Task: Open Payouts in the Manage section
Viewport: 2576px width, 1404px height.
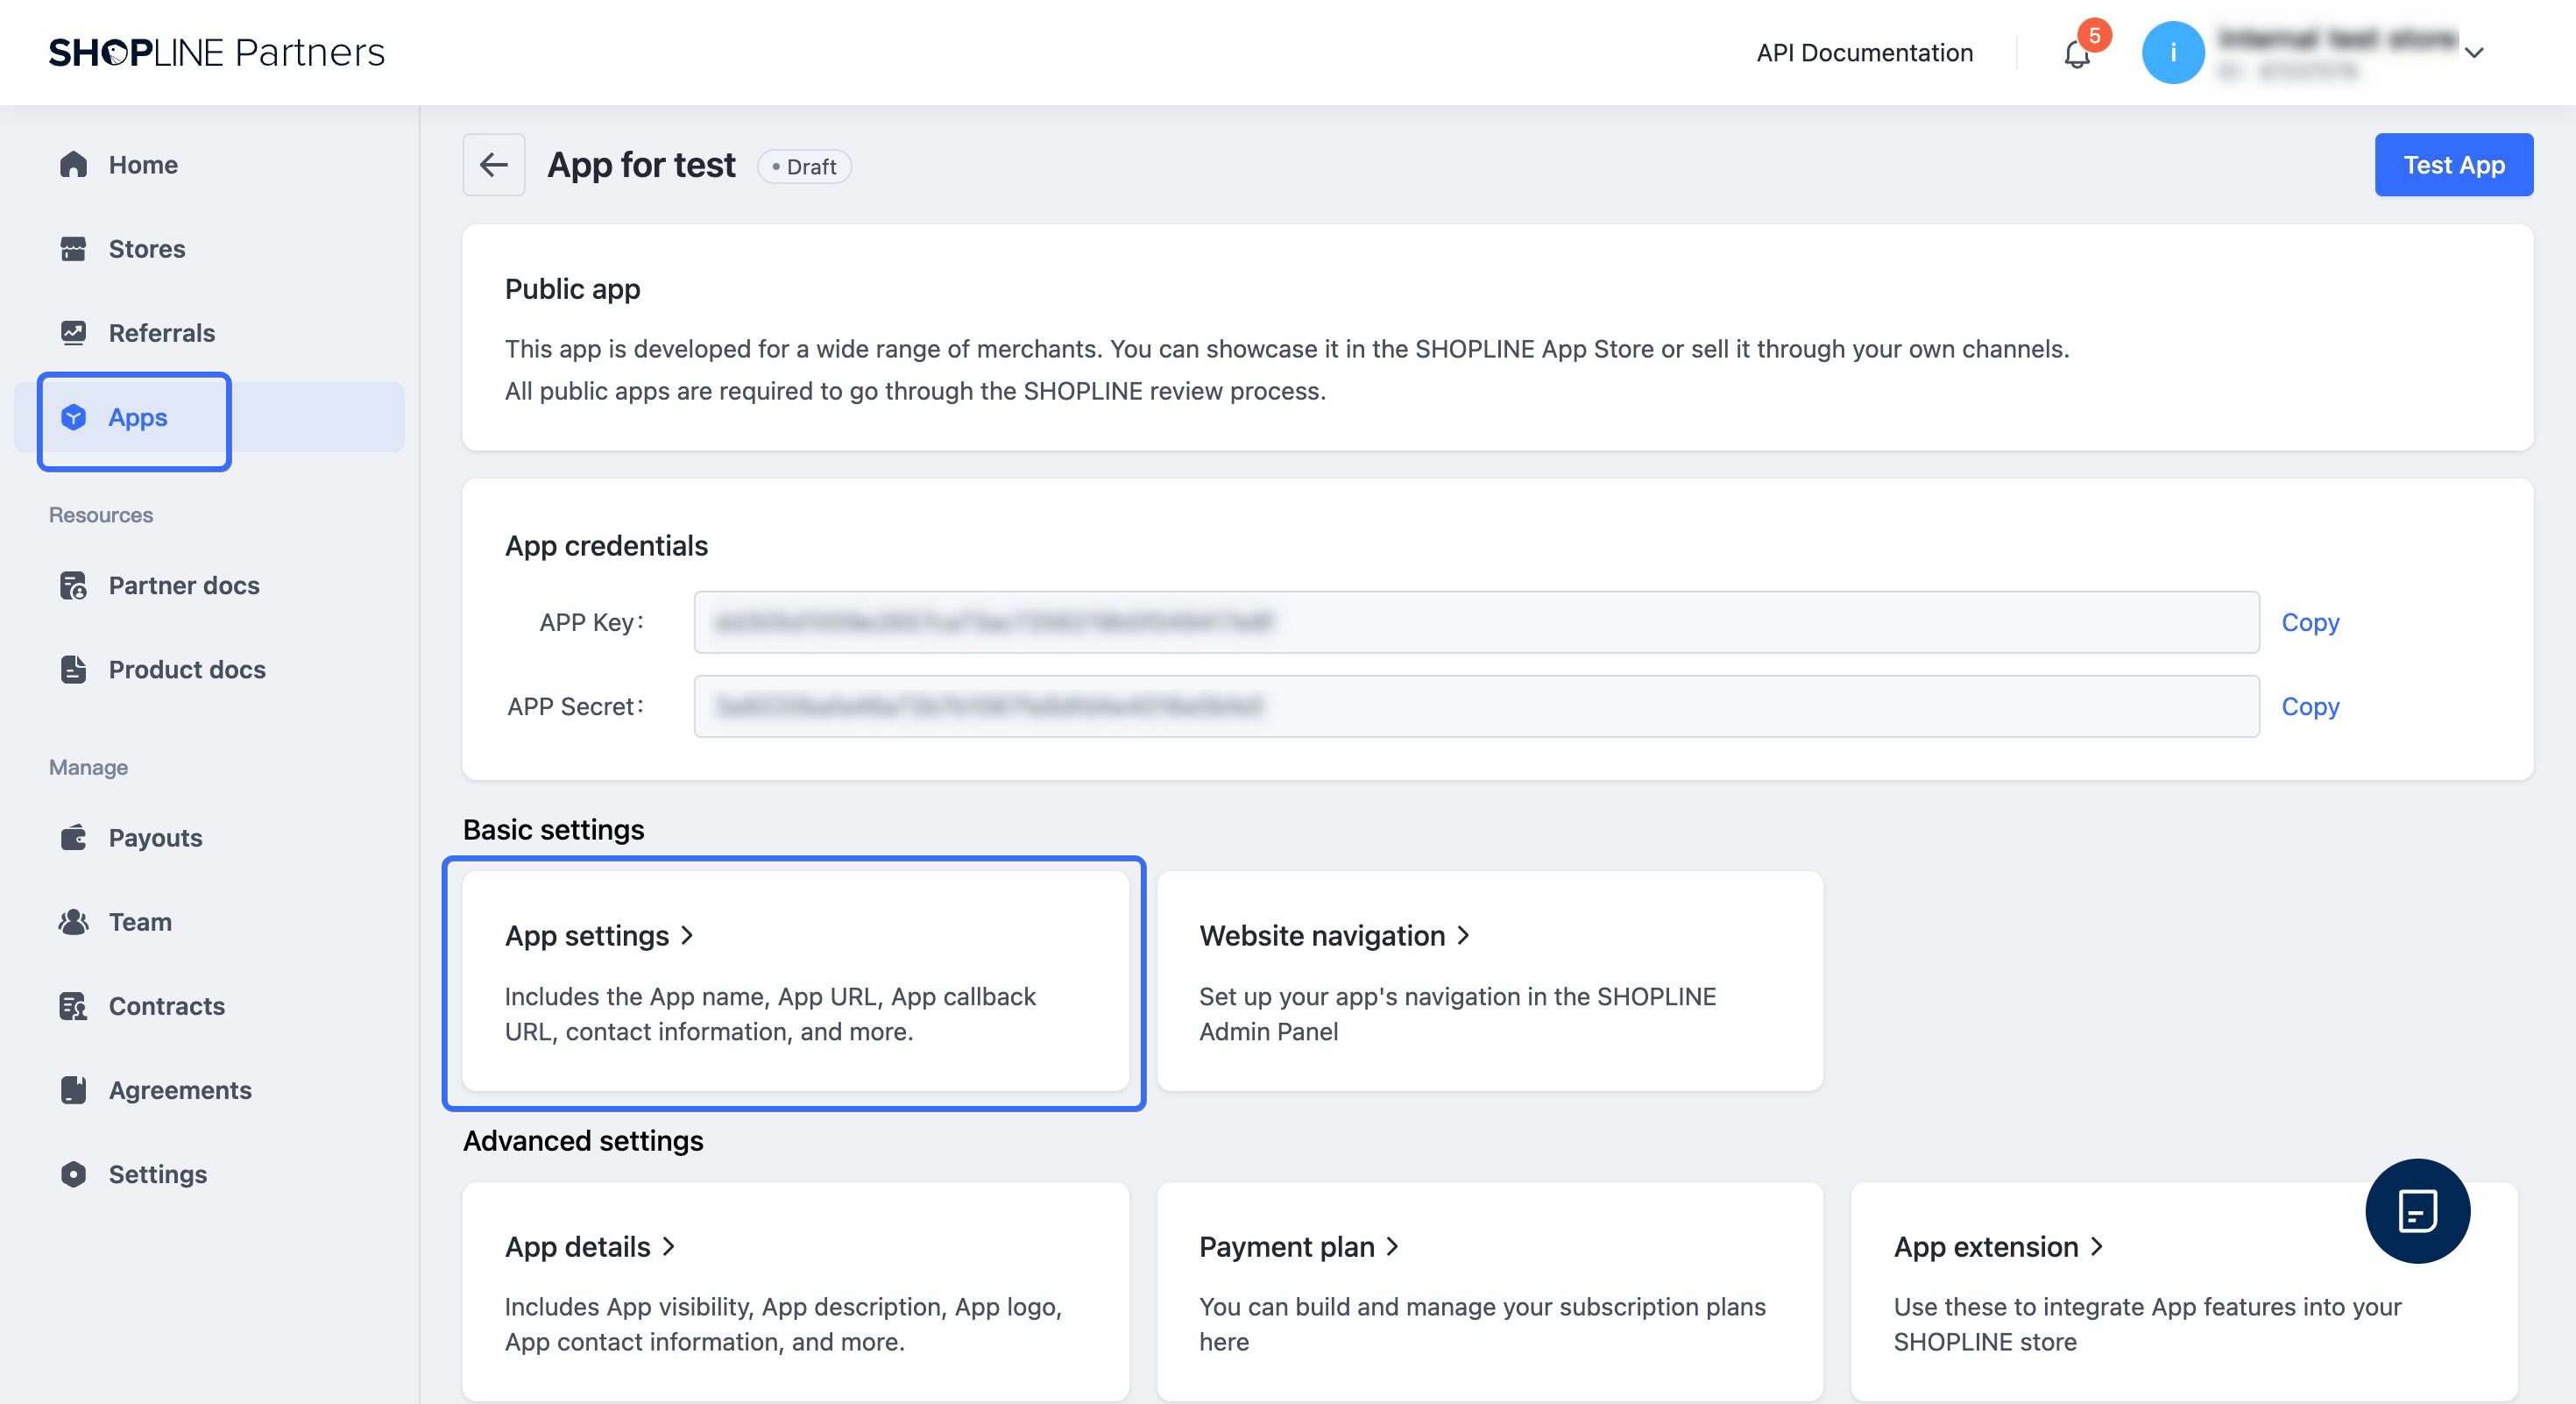Action: (155, 837)
